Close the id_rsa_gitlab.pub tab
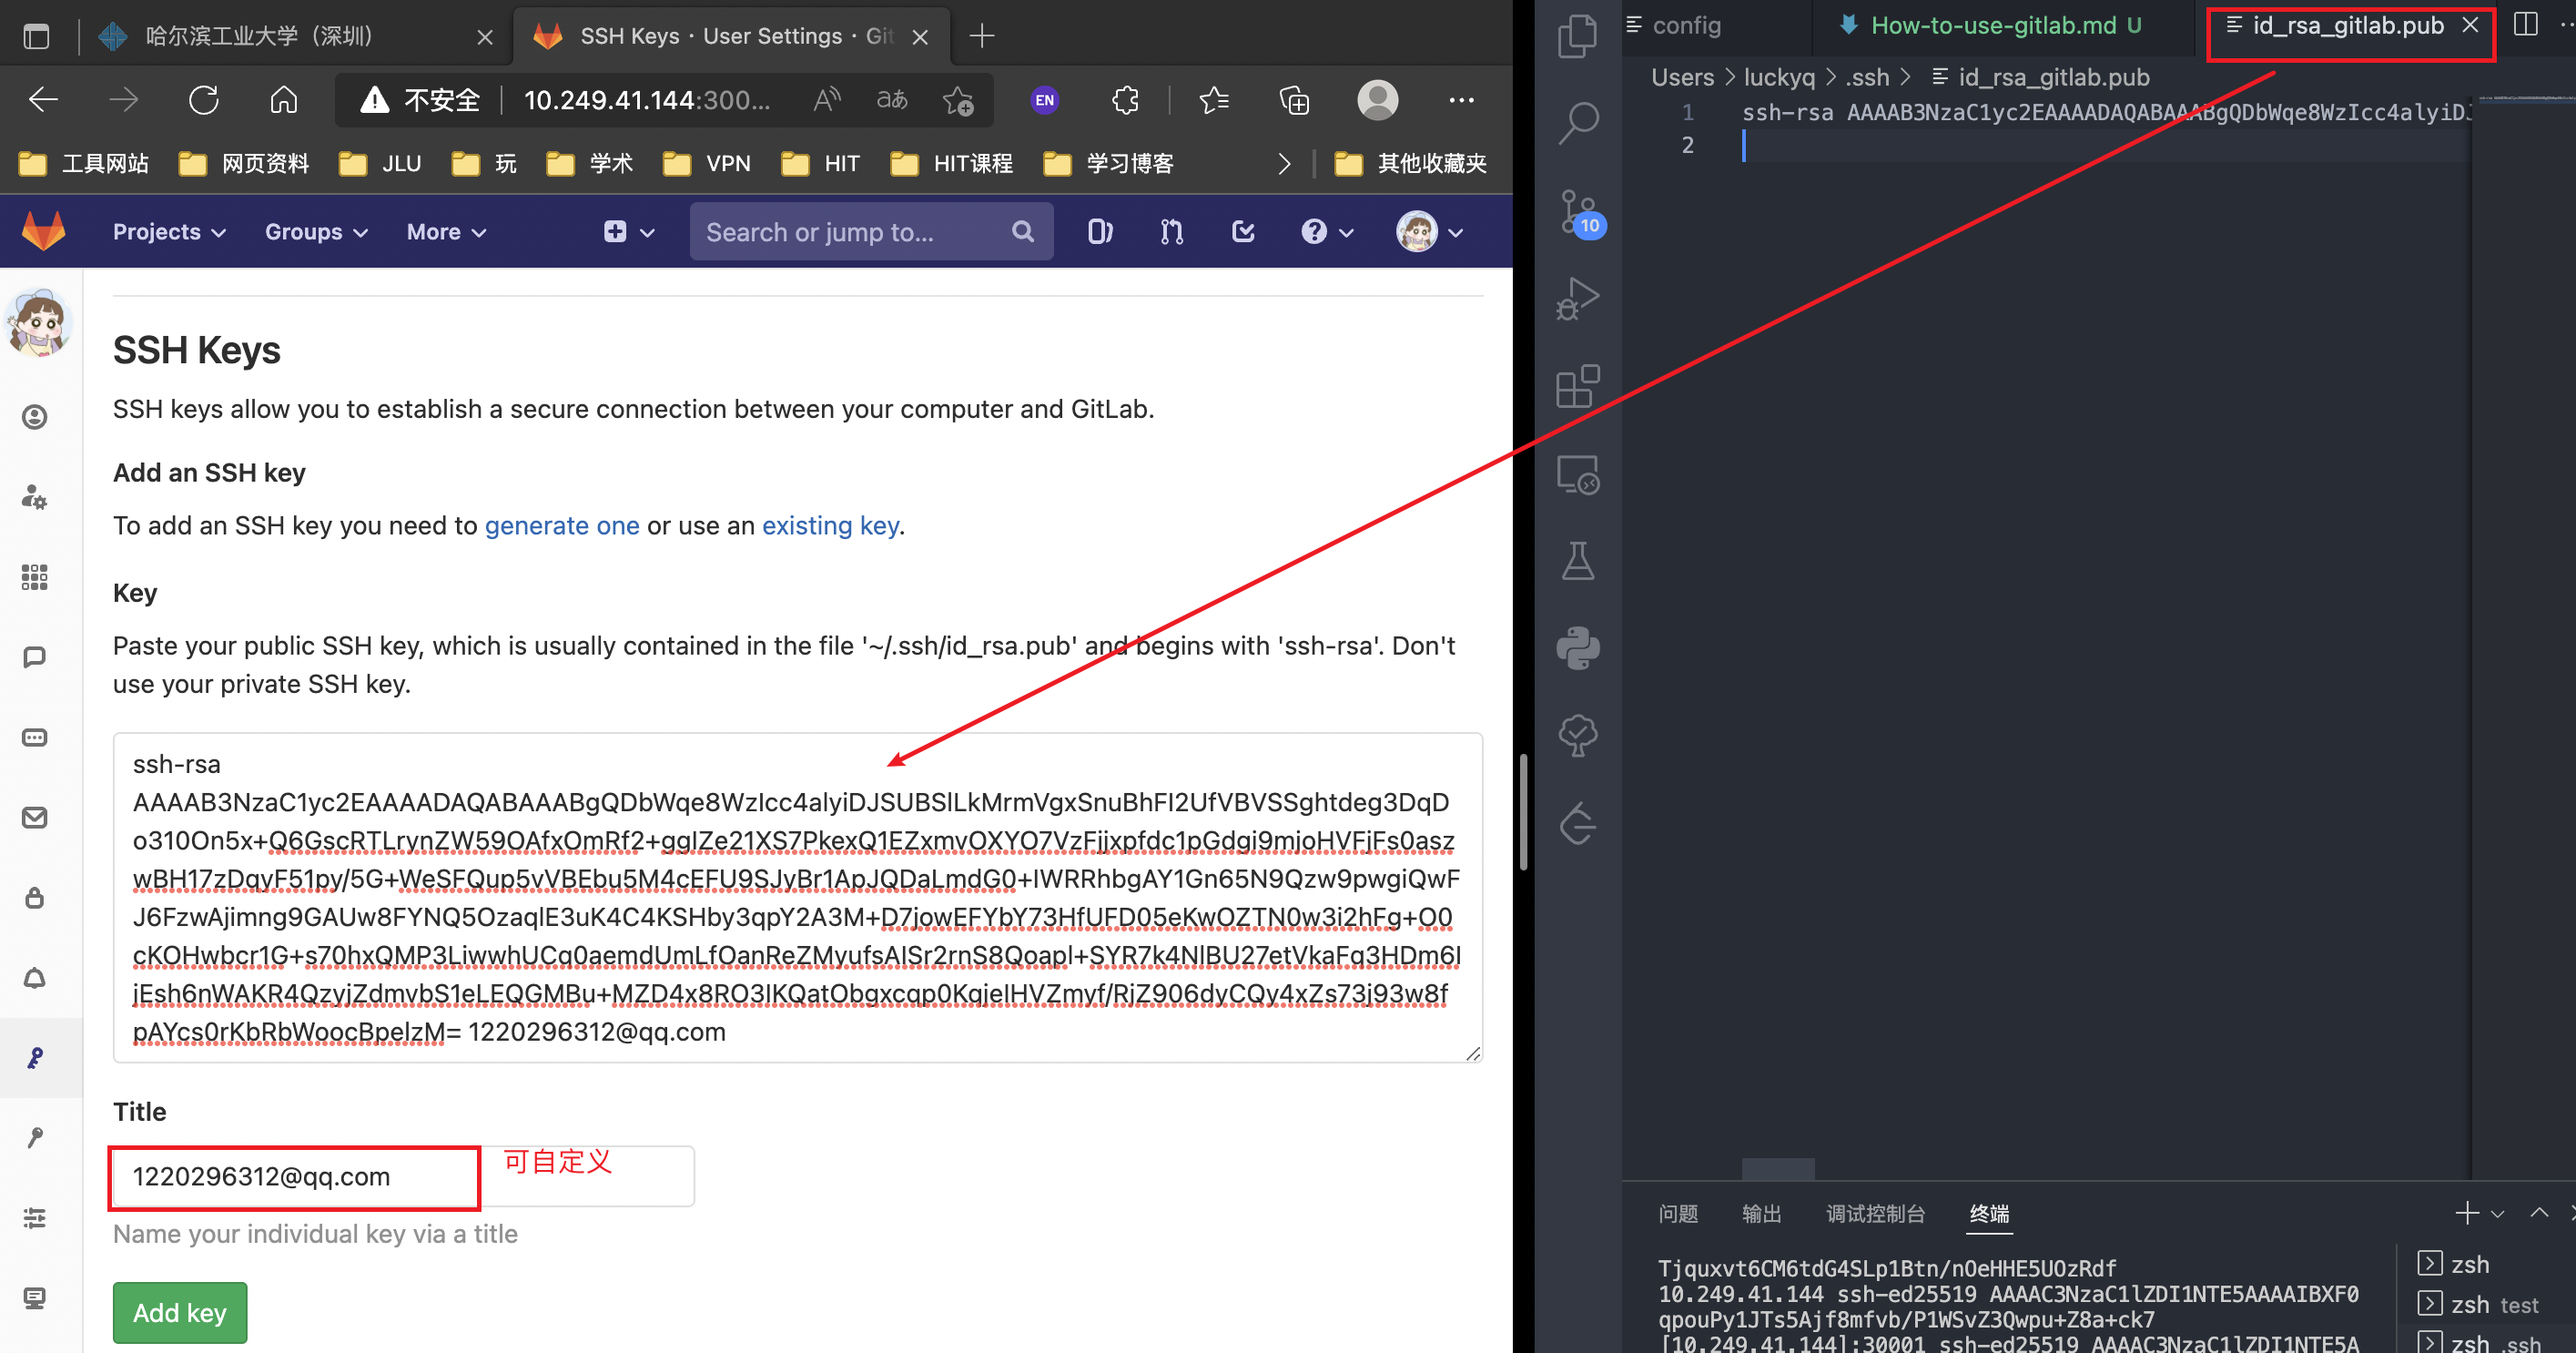The height and width of the screenshot is (1353, 2576). point(2470,25)
